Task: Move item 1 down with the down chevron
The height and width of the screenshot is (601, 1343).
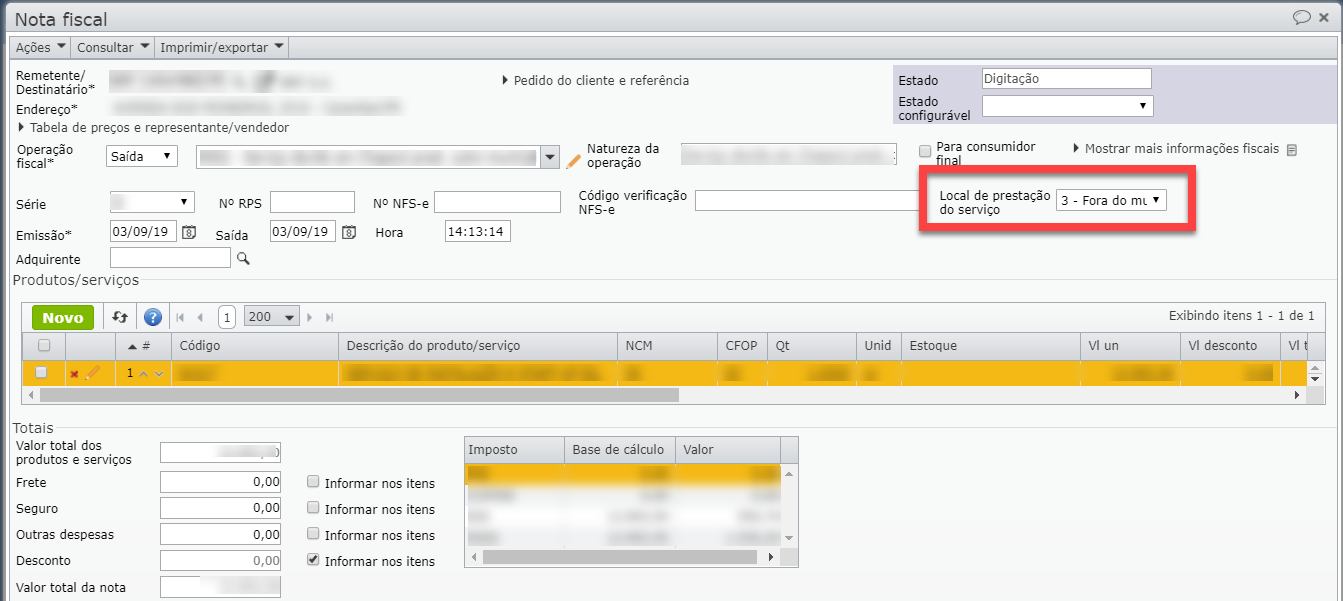Action: [x=158, y=374]
